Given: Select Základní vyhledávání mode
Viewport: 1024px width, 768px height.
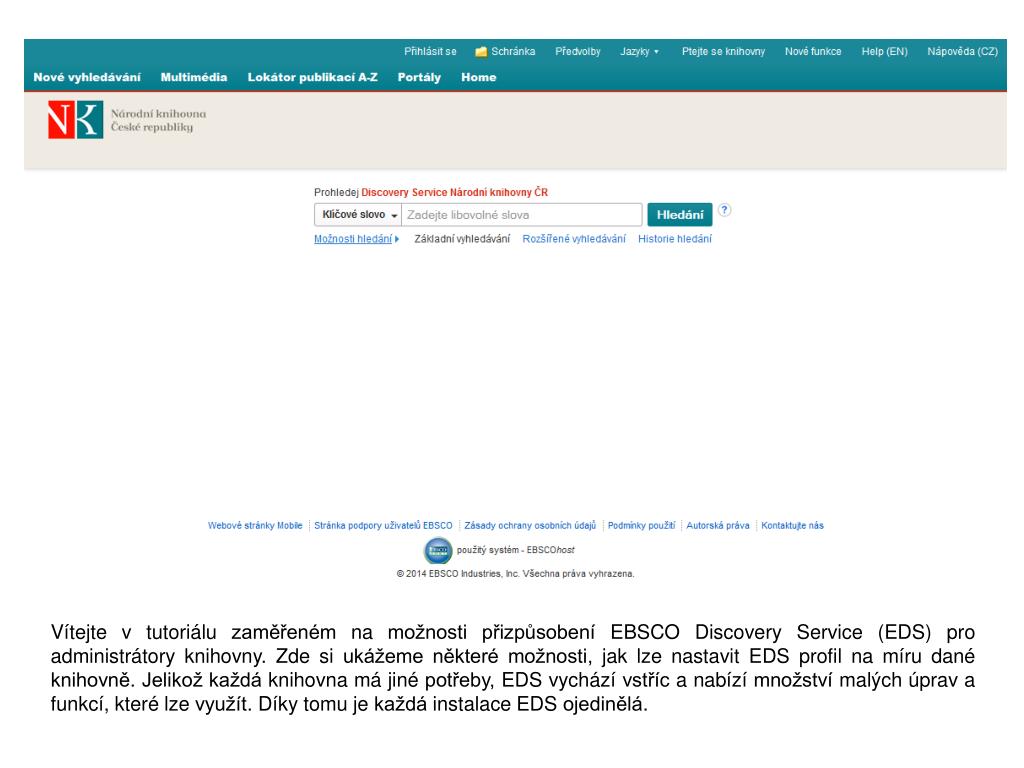Looking at the screenshot, I should (462, 239).
